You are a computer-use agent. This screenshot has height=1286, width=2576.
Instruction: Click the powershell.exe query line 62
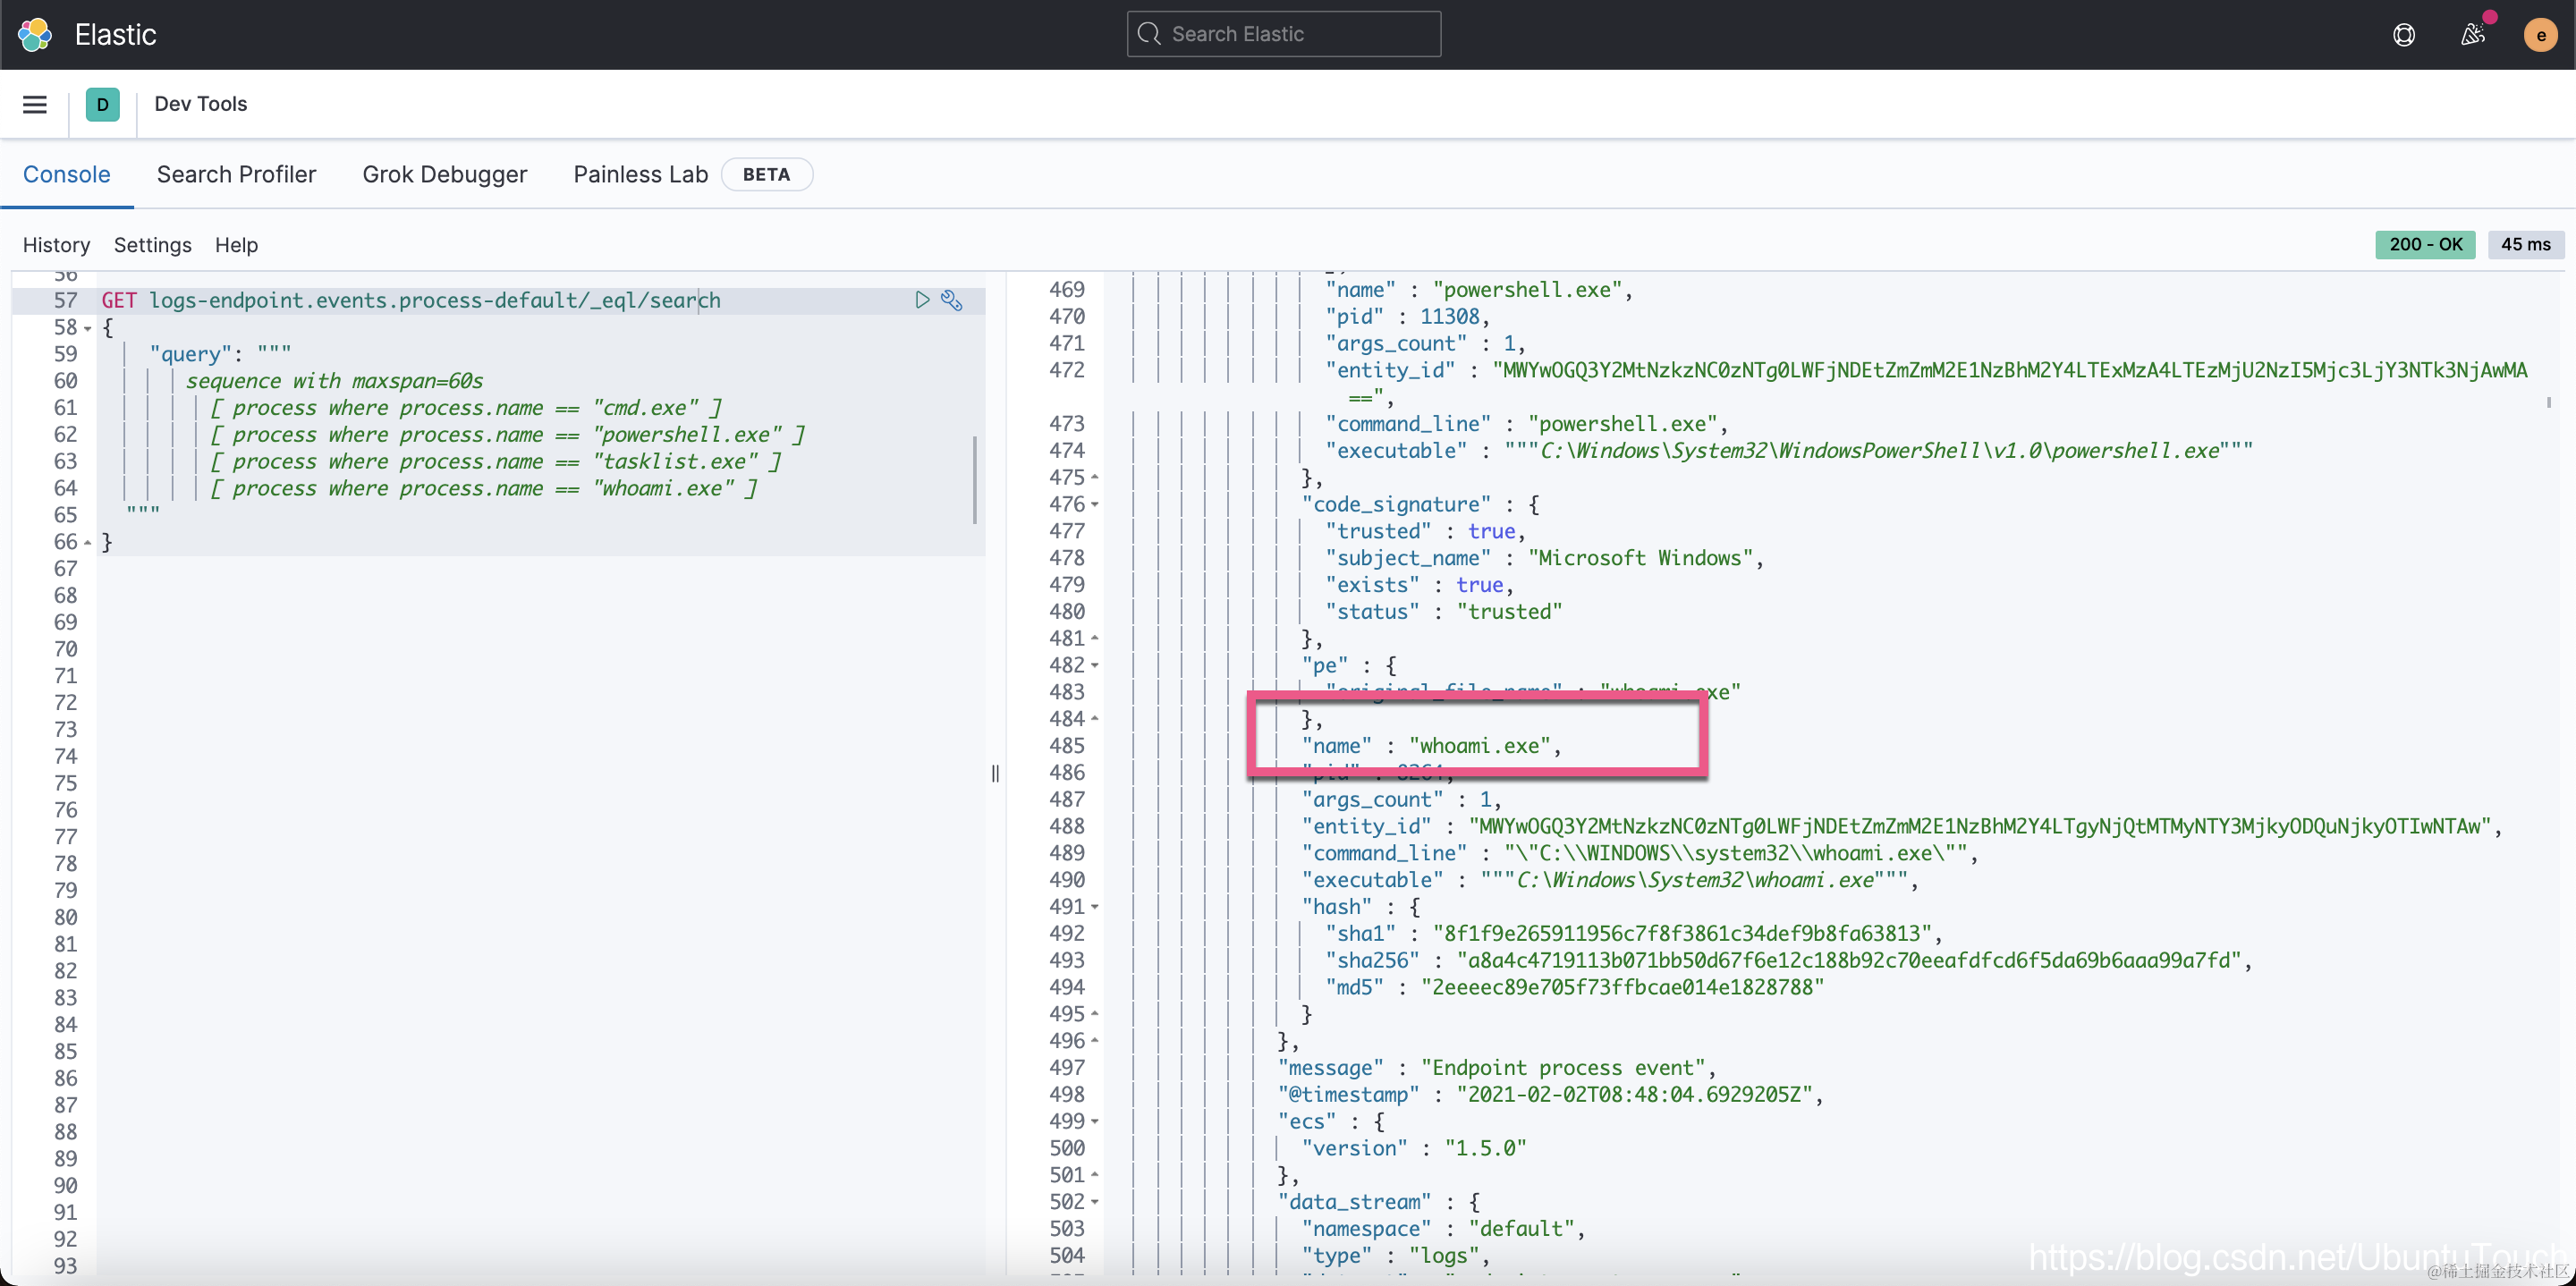coord(507,435)
